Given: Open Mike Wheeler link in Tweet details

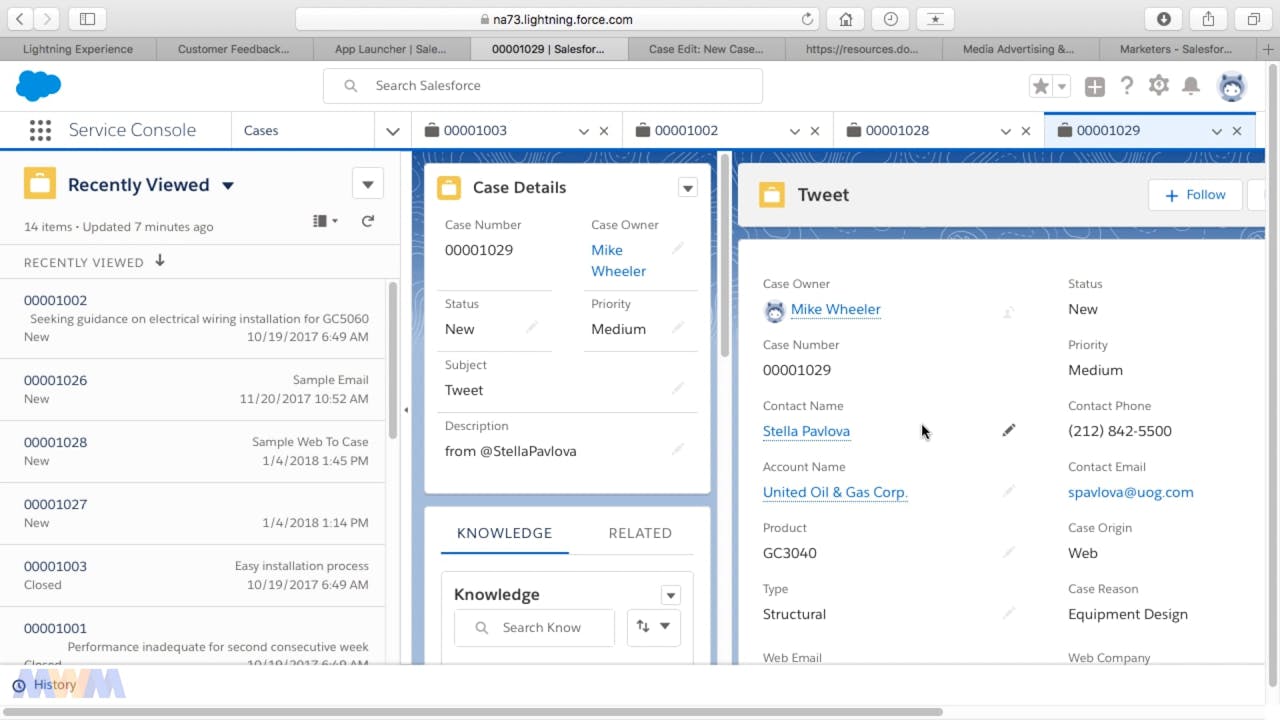Looking at the screenshot, I should 836,309.
